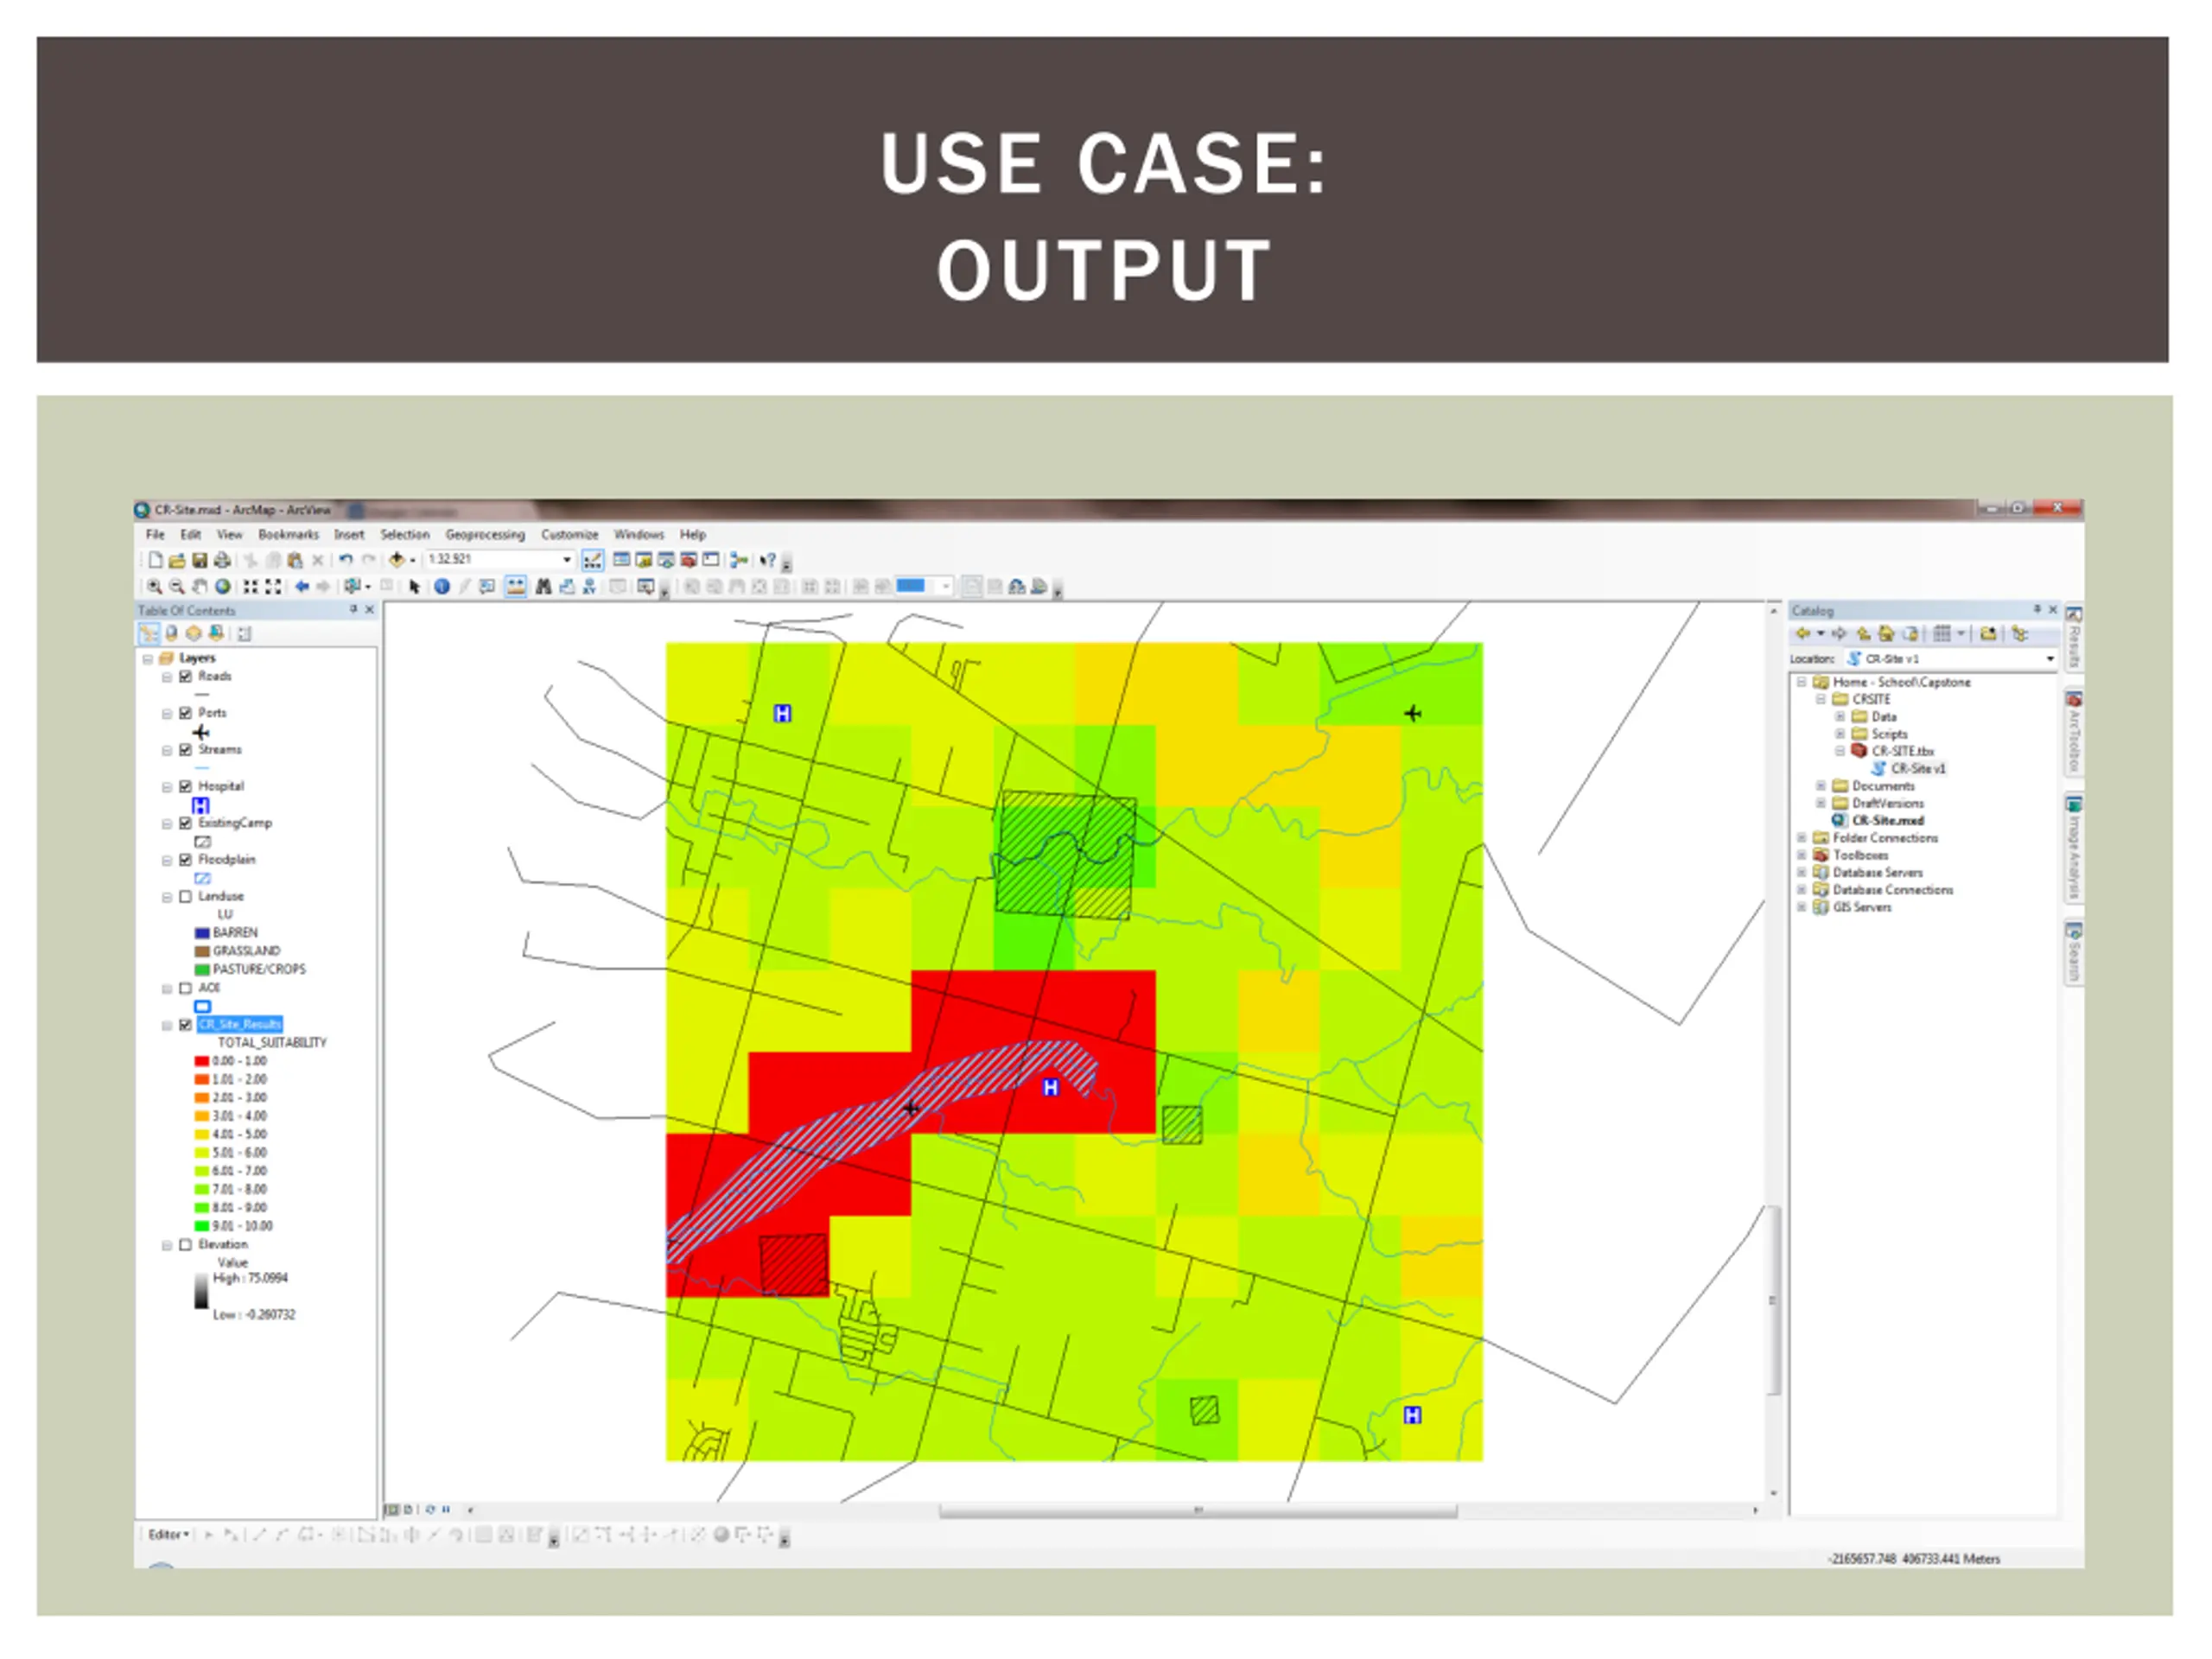Toggle the ExistingCamp layer checkbox
The image size is (2212, 1659).
pyautogui.click(x=185, y=823)
